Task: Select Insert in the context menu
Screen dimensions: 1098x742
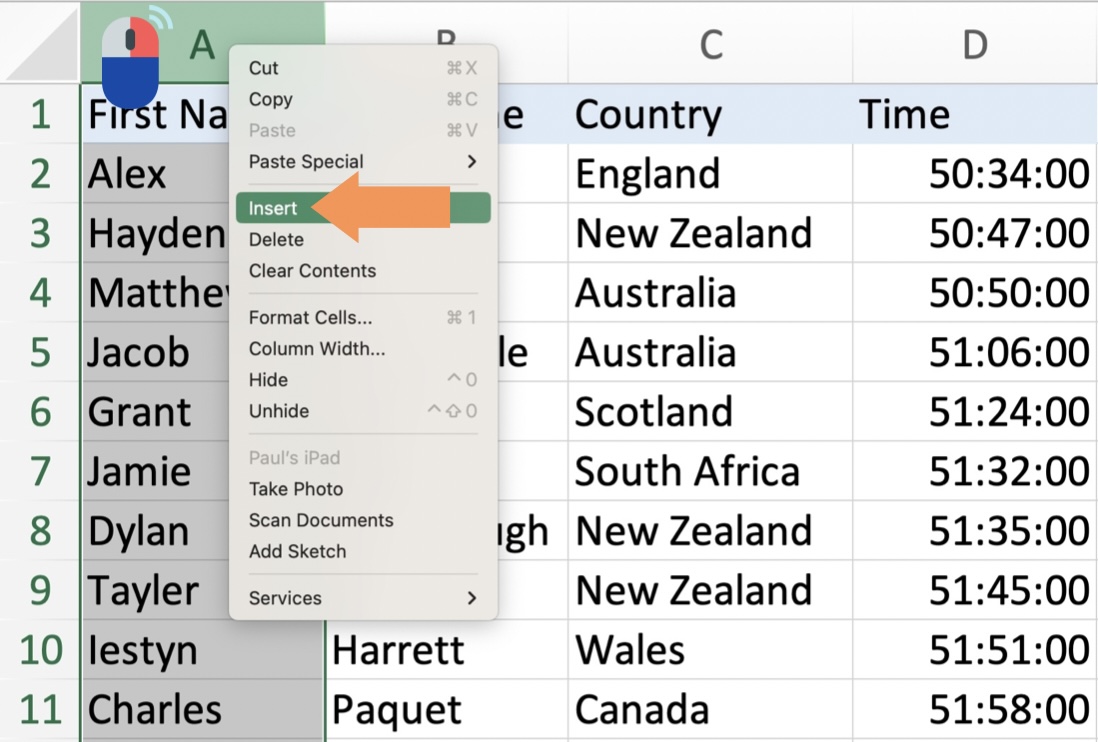Action: [x=363, y=208]
